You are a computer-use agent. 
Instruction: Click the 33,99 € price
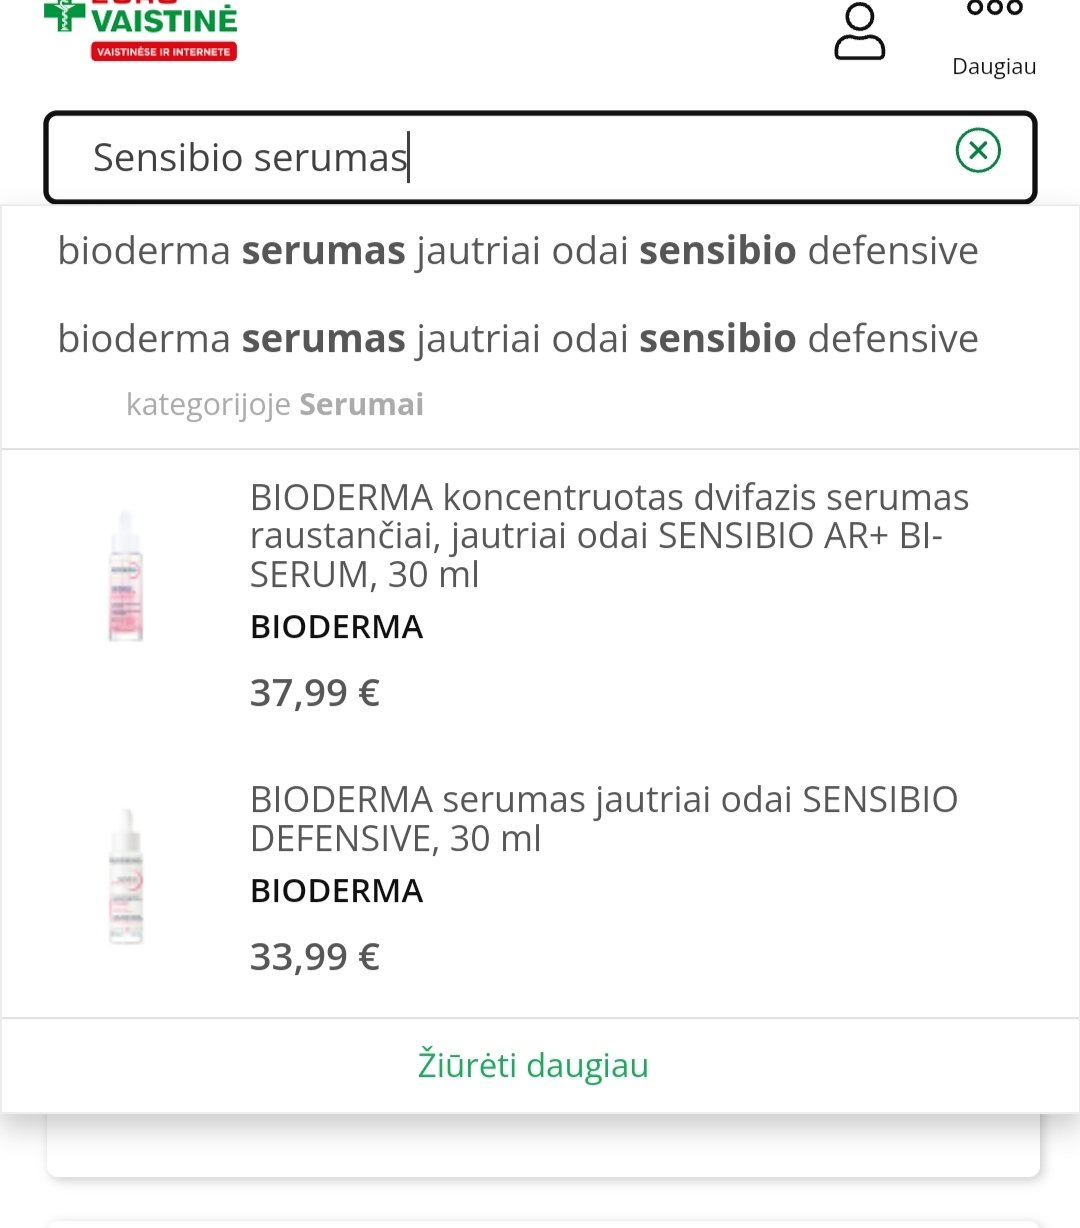point(315,957)
